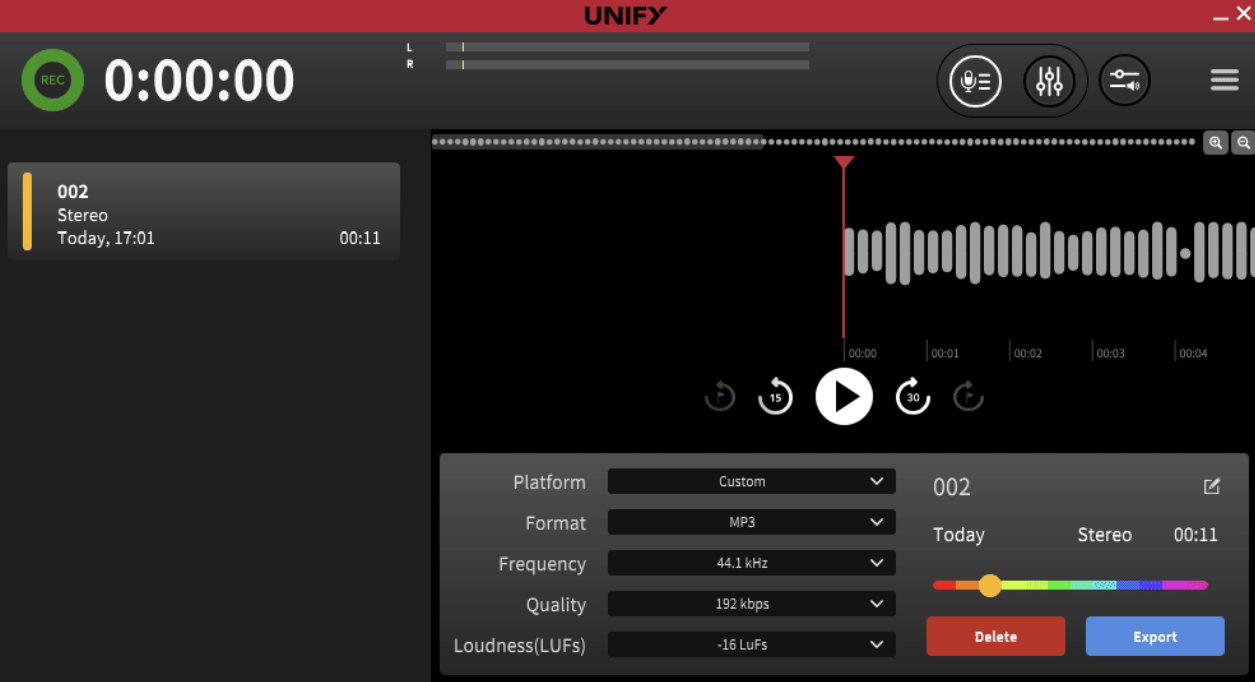This screenshot has width=1255, height=682.
Task: Delete recording 002
Action: click(995, 636)
